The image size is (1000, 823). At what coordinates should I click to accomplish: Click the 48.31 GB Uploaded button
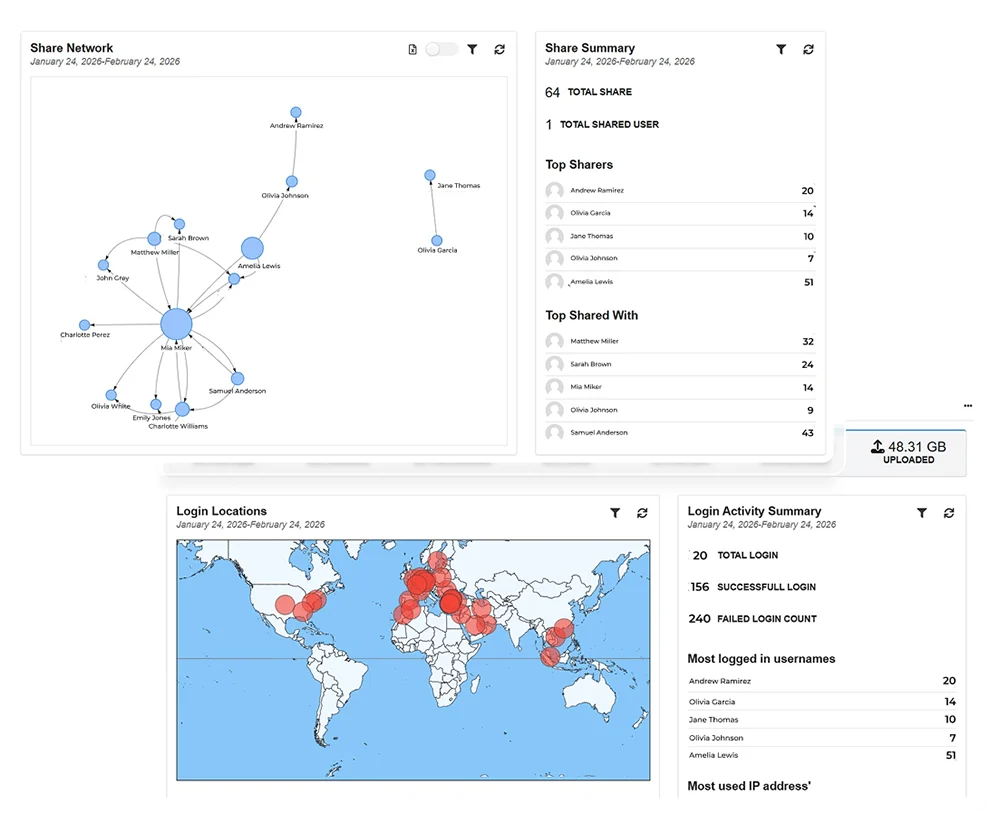(908, 452)
